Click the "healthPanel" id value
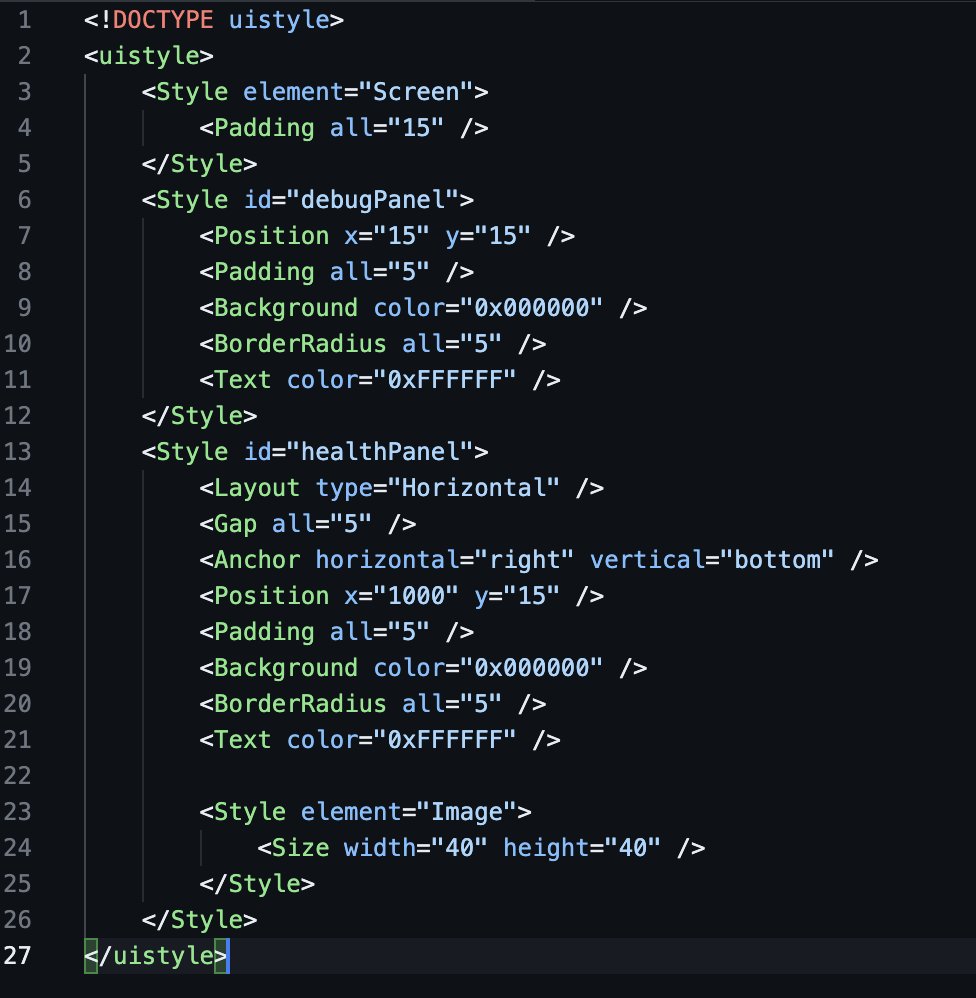 [379, 452]
